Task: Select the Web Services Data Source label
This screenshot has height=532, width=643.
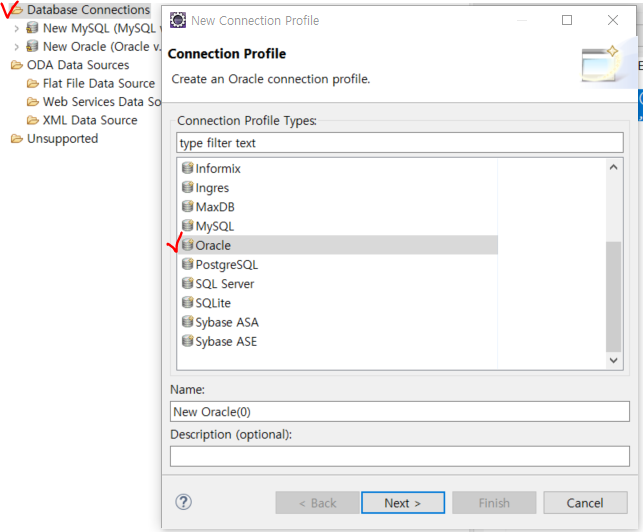Action: 102,102
